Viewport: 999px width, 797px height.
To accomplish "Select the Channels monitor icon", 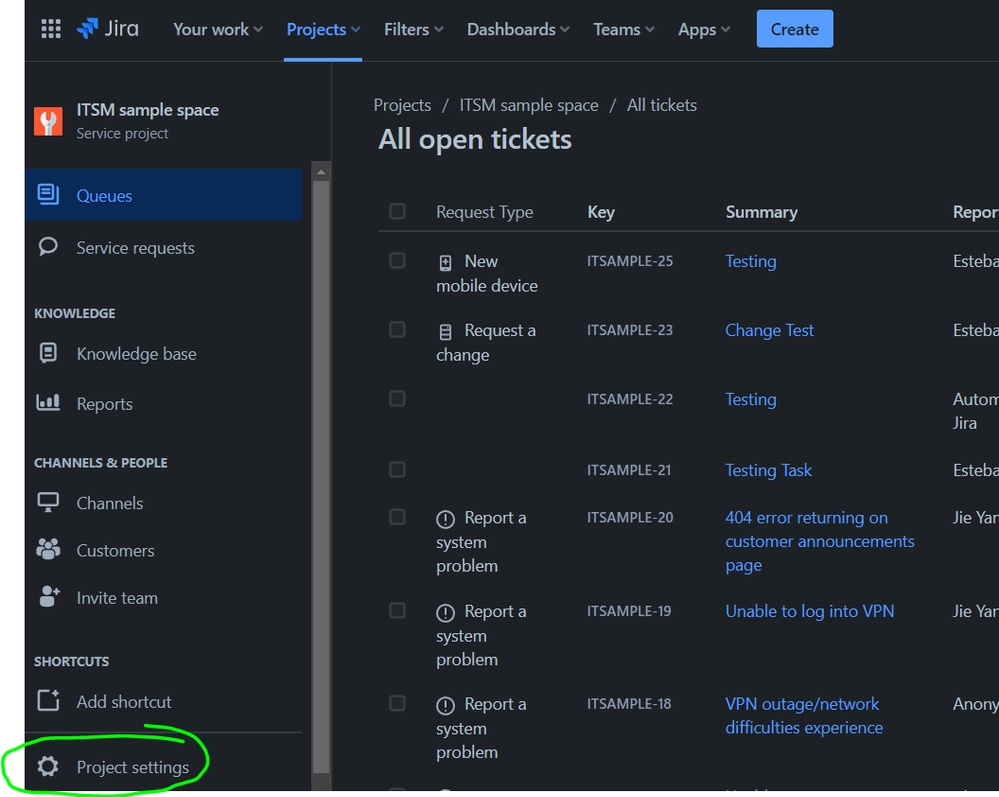I will click(x=48, y=502).
